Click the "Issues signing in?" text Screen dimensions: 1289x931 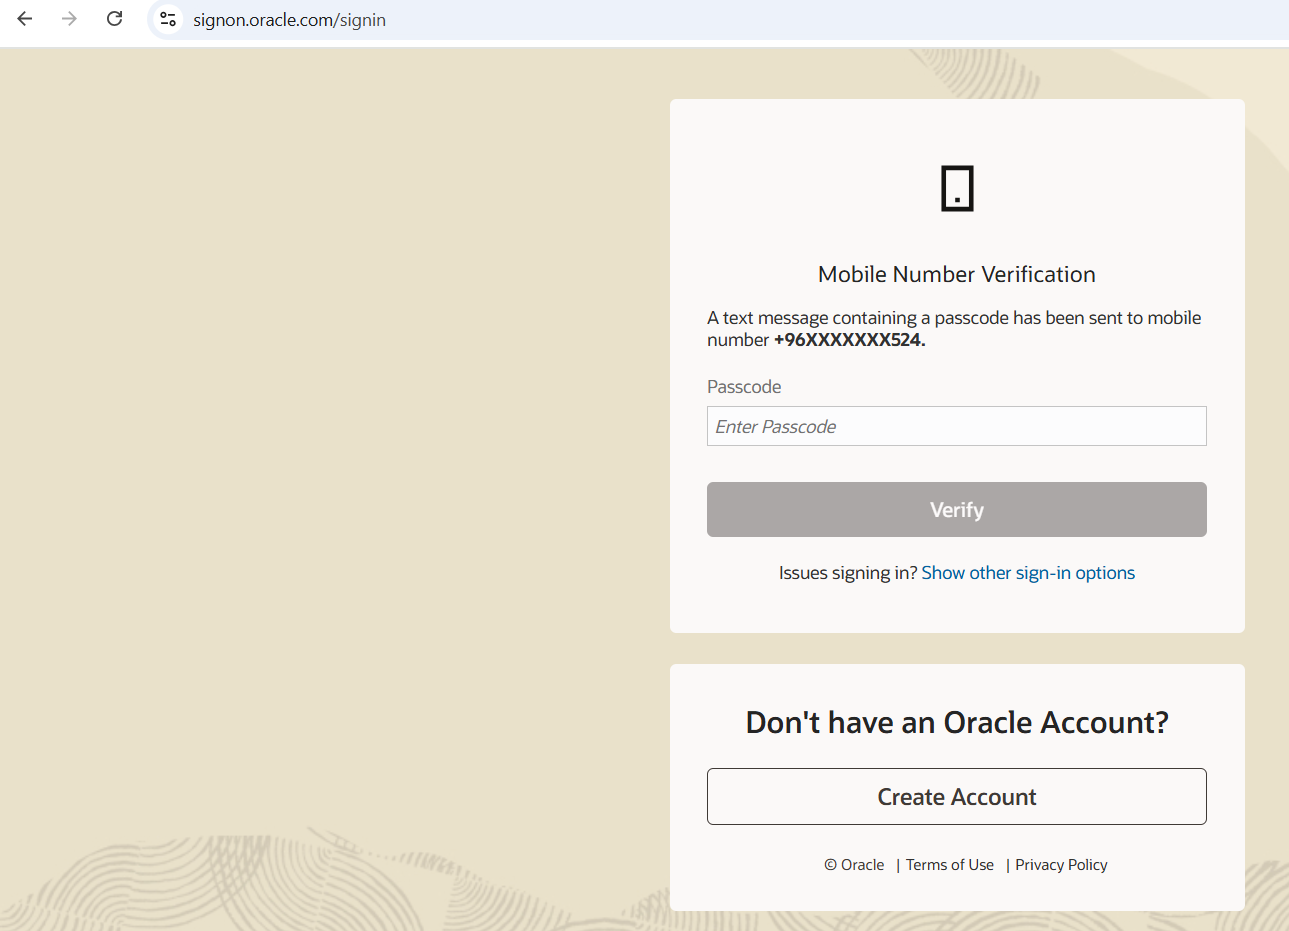point(848,573)
